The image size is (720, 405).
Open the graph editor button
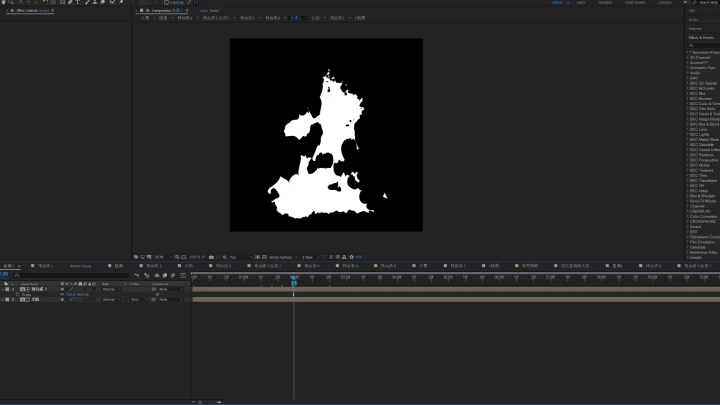(x=183, y=276)
